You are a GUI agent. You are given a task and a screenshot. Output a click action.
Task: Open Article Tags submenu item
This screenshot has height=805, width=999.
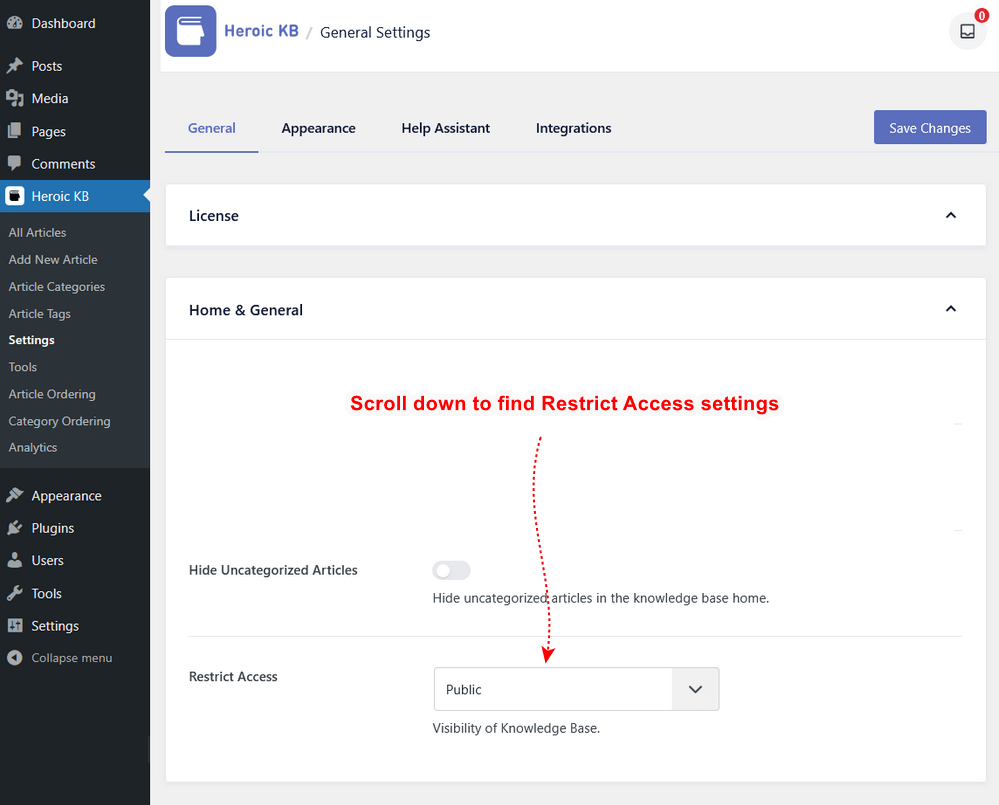[40, 313]
